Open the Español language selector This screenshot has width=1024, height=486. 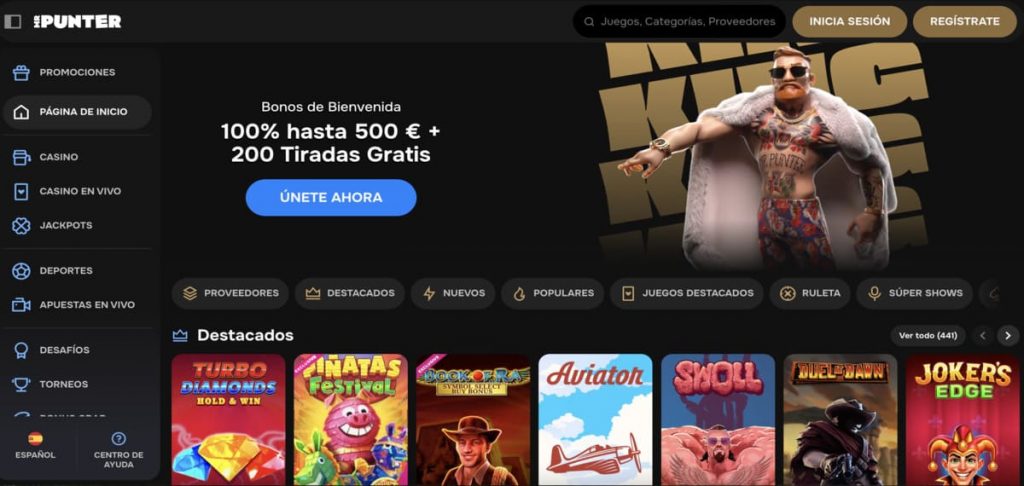35,446
